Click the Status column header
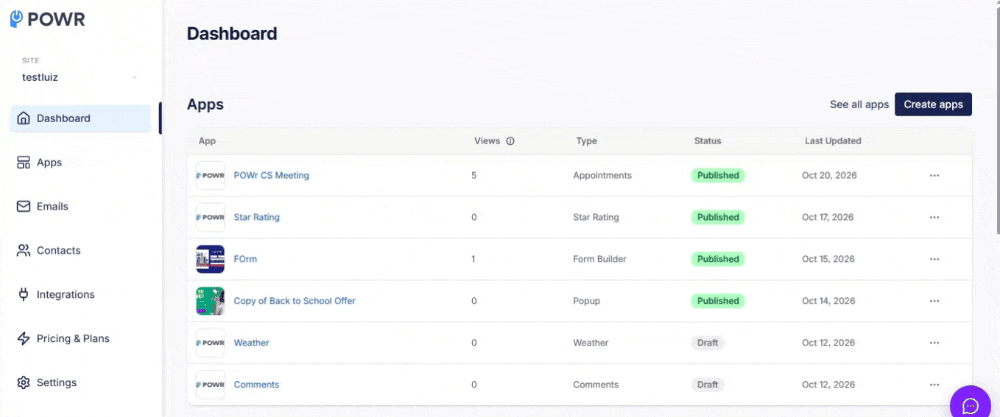Image resolution: width=1000 pixels, height=417 pixels. (708, 141)
